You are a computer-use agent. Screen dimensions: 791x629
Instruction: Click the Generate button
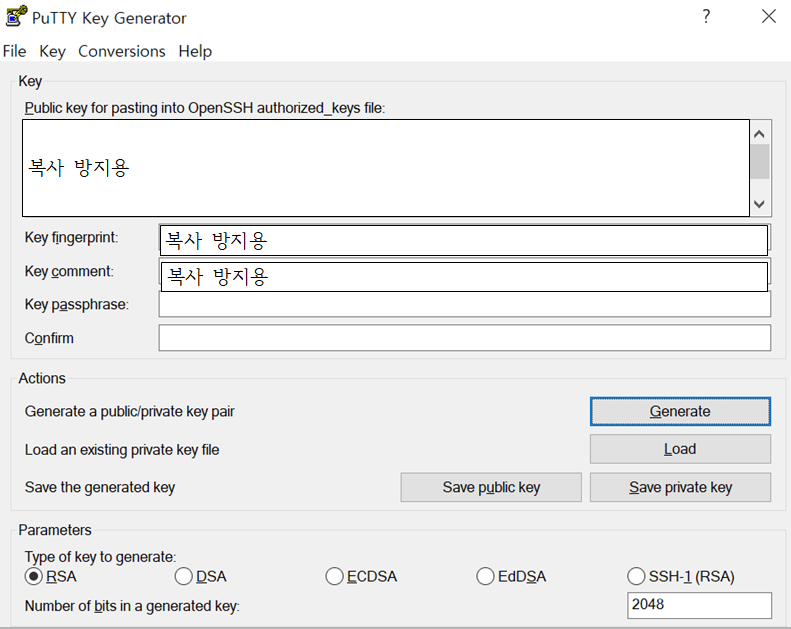pos(680,411)
